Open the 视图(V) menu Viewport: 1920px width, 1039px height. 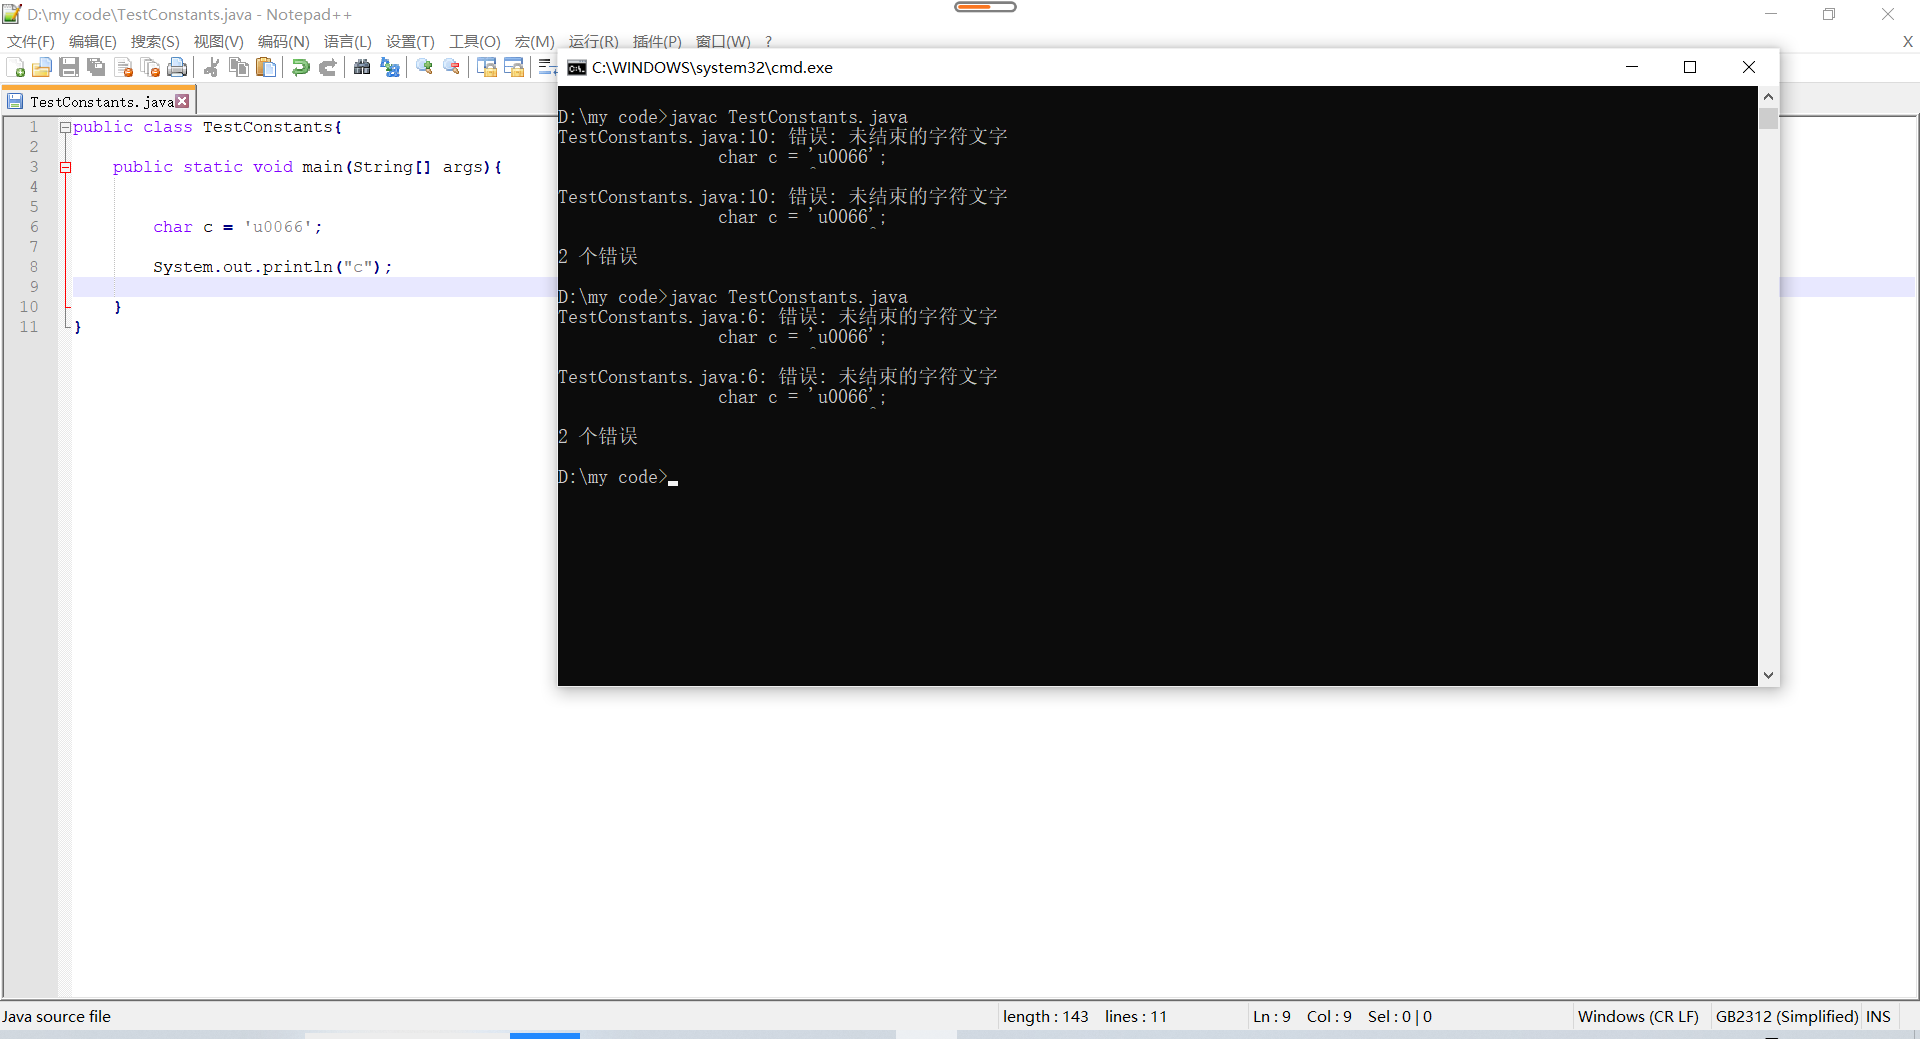pos(219,41)
